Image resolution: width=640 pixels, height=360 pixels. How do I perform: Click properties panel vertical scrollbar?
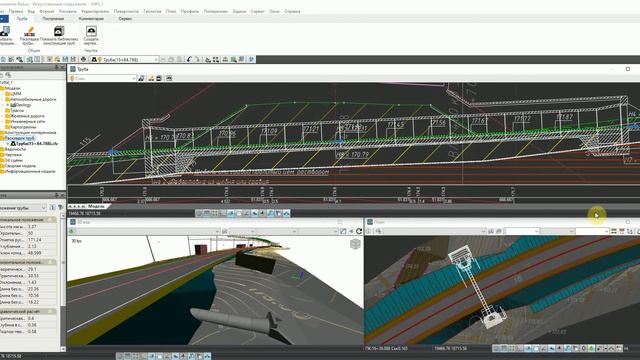[63, 261]
